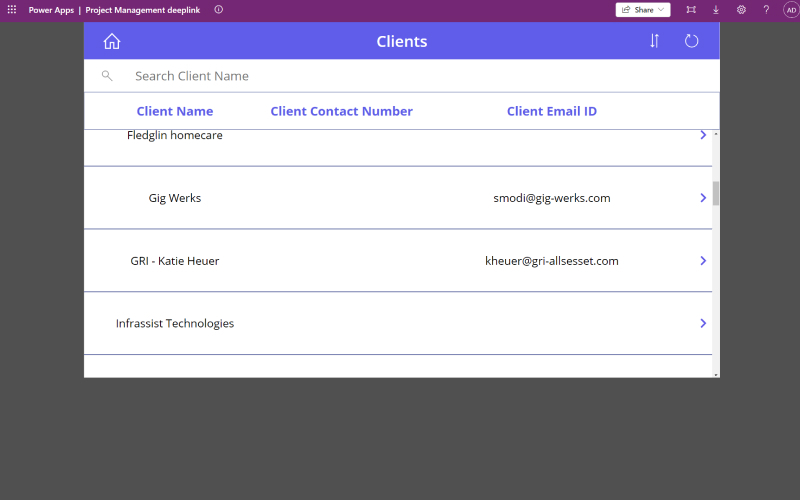Click the client list scrollbar thumb
This screenshot has height=500, width=800.
(x=716, y=193)
